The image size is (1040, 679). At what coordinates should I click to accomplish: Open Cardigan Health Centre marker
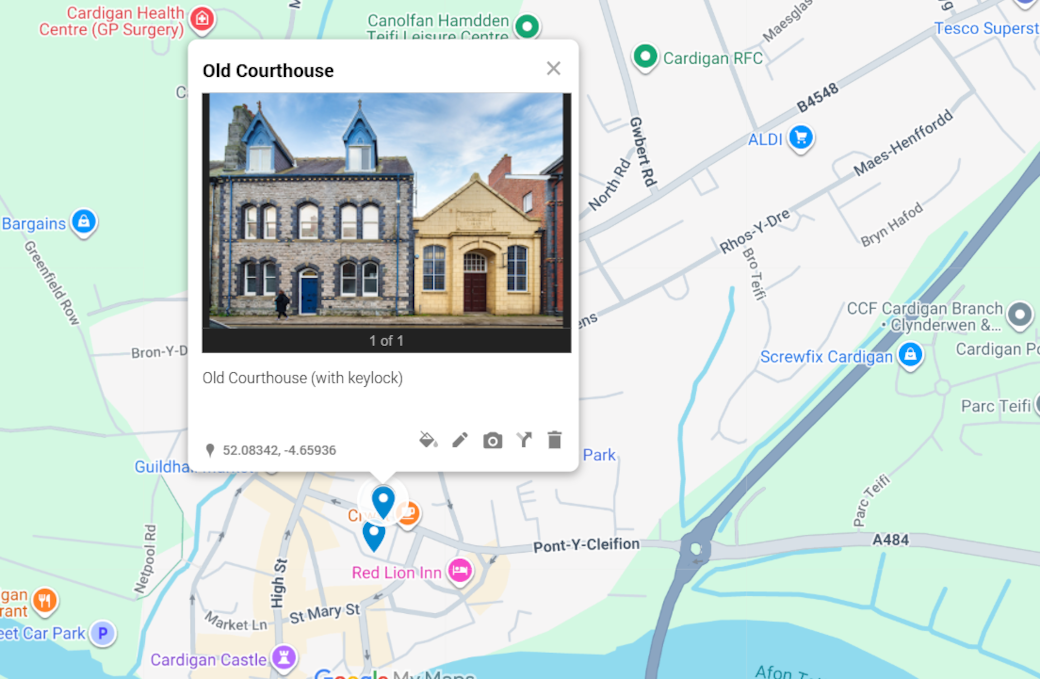(202, 19)
